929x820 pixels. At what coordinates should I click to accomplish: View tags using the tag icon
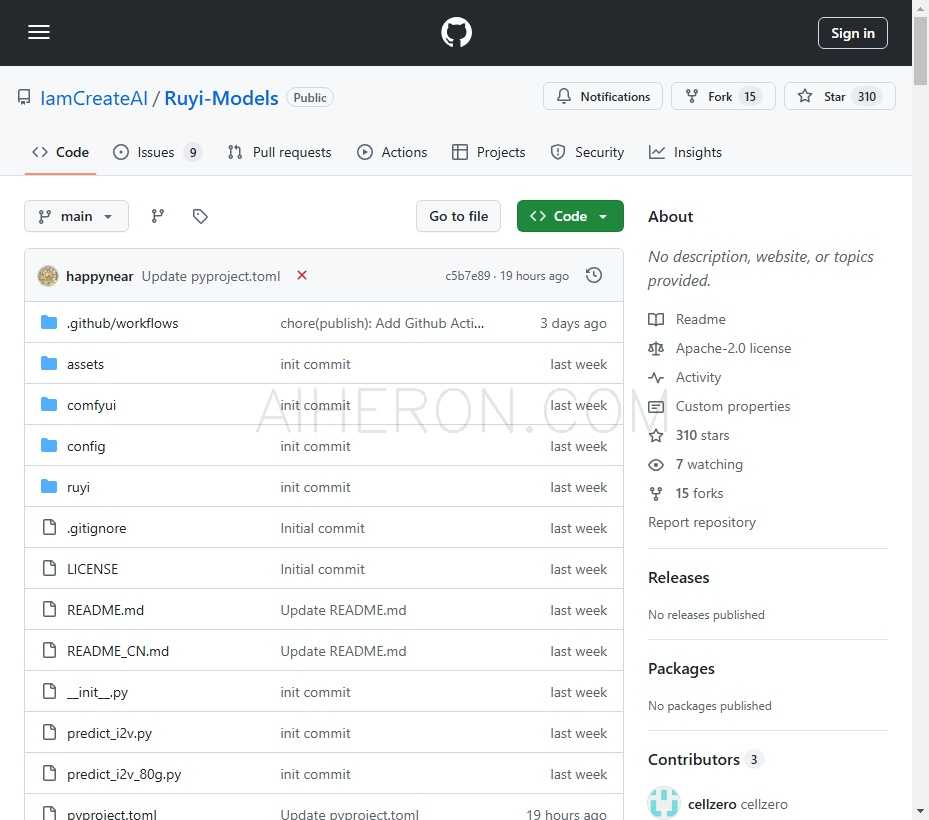tap(200, 216)
